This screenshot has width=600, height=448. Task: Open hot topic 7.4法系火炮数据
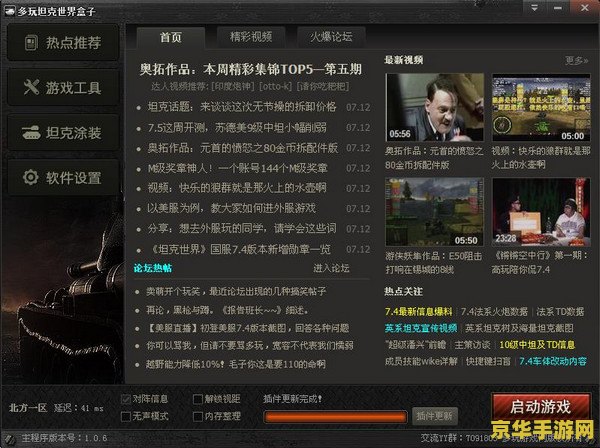point(494,312)
